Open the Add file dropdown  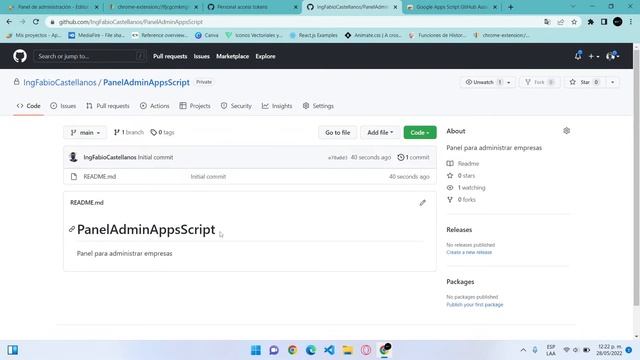(380, 132)
